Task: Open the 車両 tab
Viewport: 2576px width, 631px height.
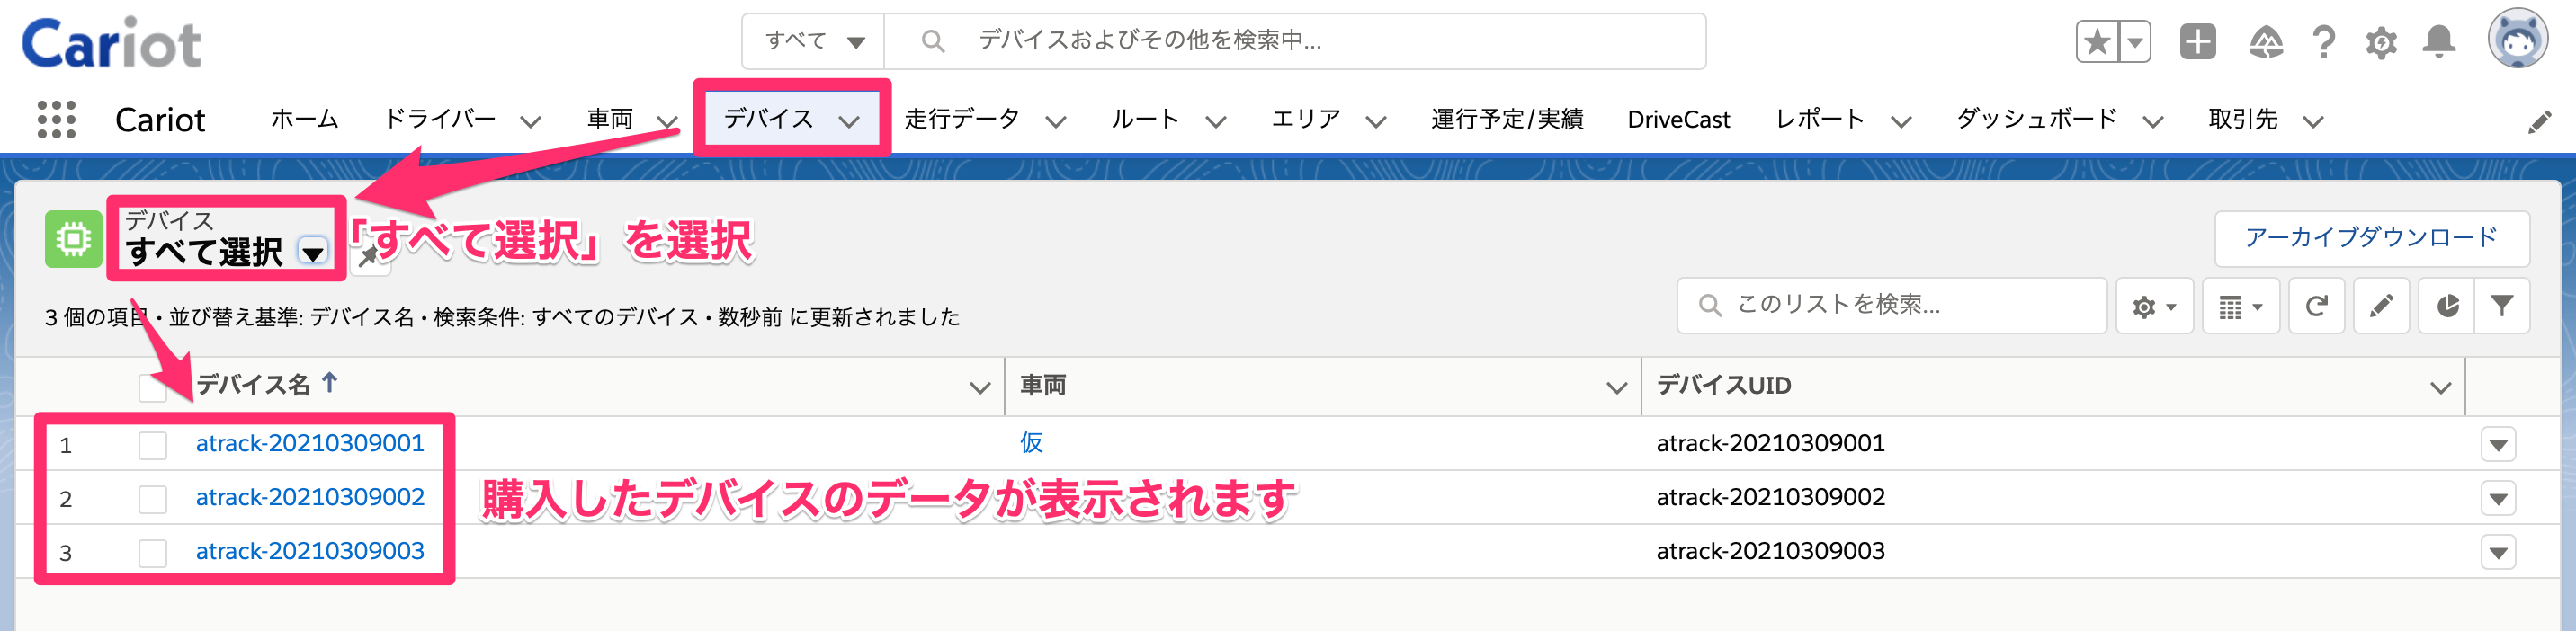Action: pos(610,120)
